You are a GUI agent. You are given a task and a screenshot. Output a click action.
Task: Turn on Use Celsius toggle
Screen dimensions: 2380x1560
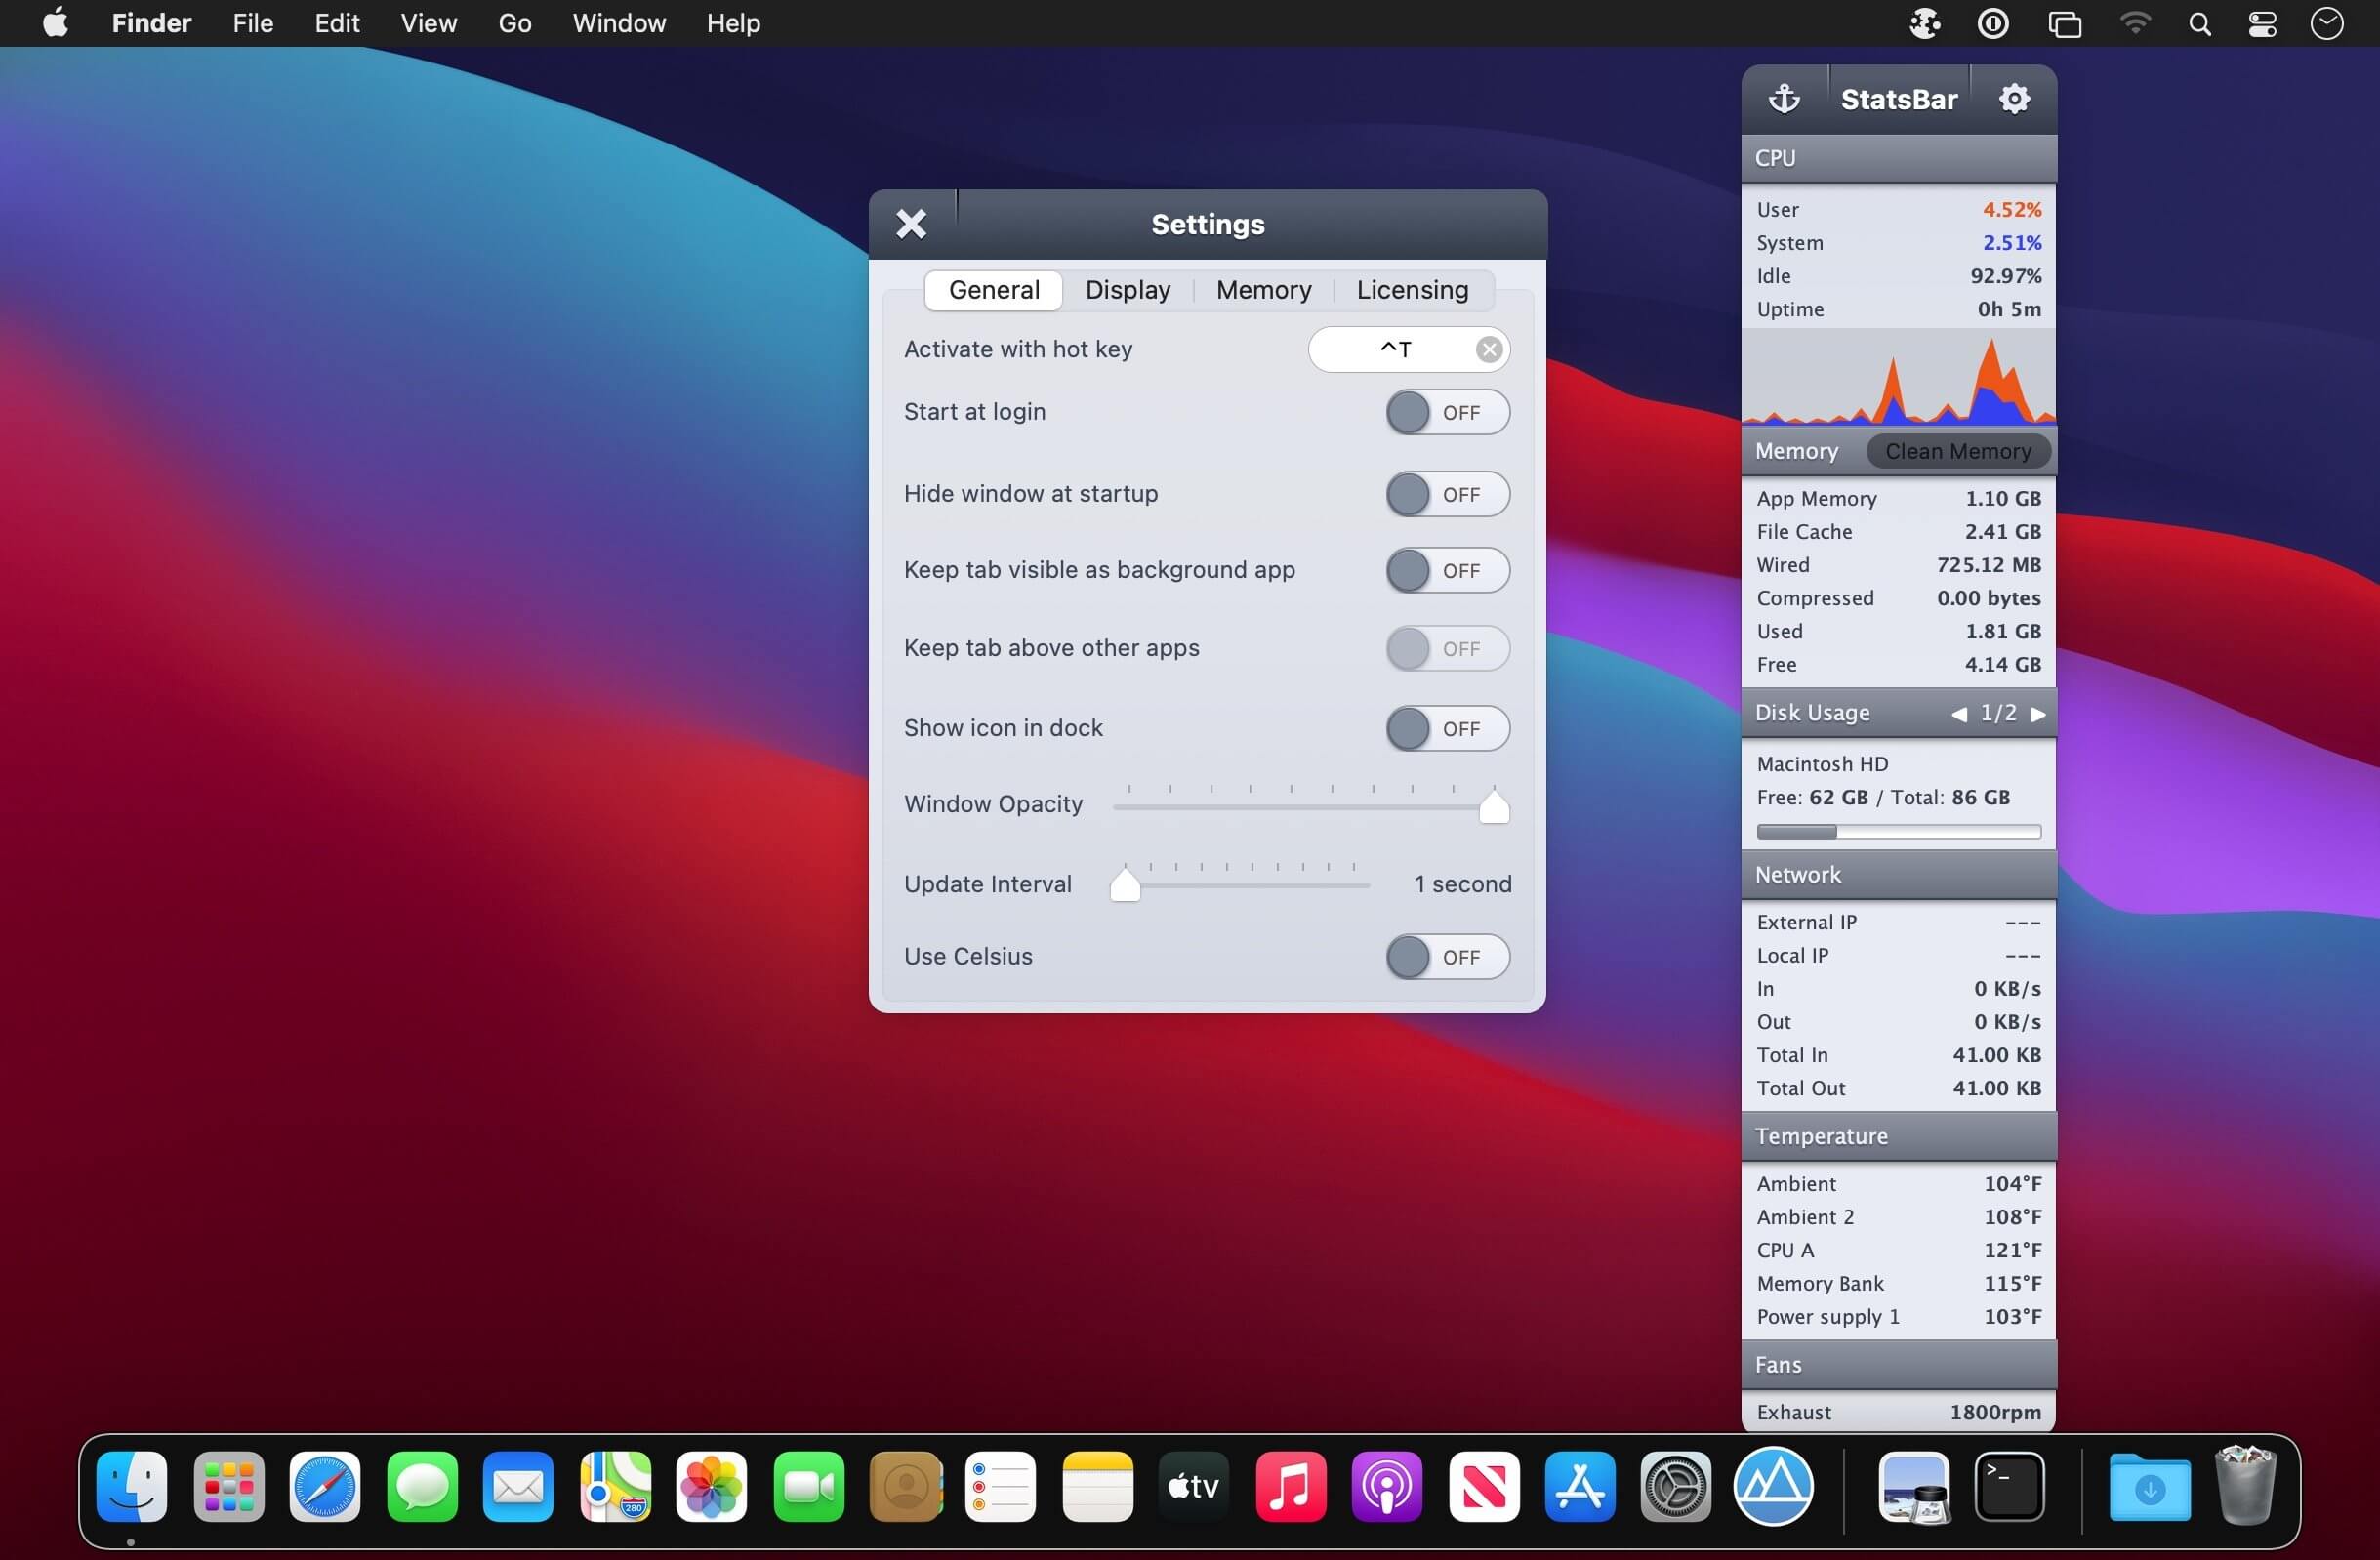(1446, 957)
